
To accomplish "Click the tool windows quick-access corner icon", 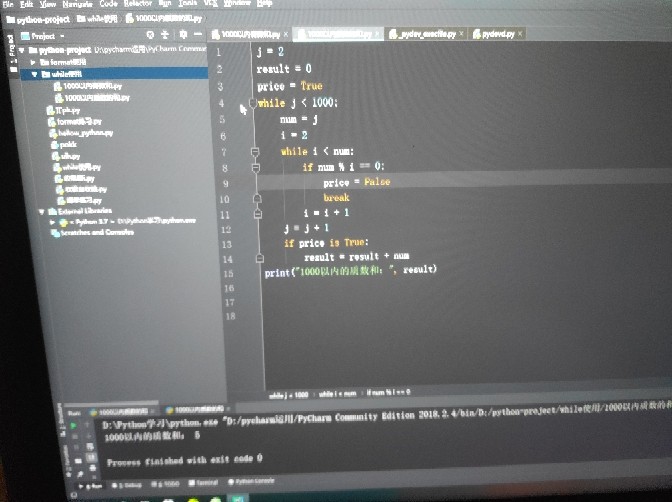I will point(73,496).
